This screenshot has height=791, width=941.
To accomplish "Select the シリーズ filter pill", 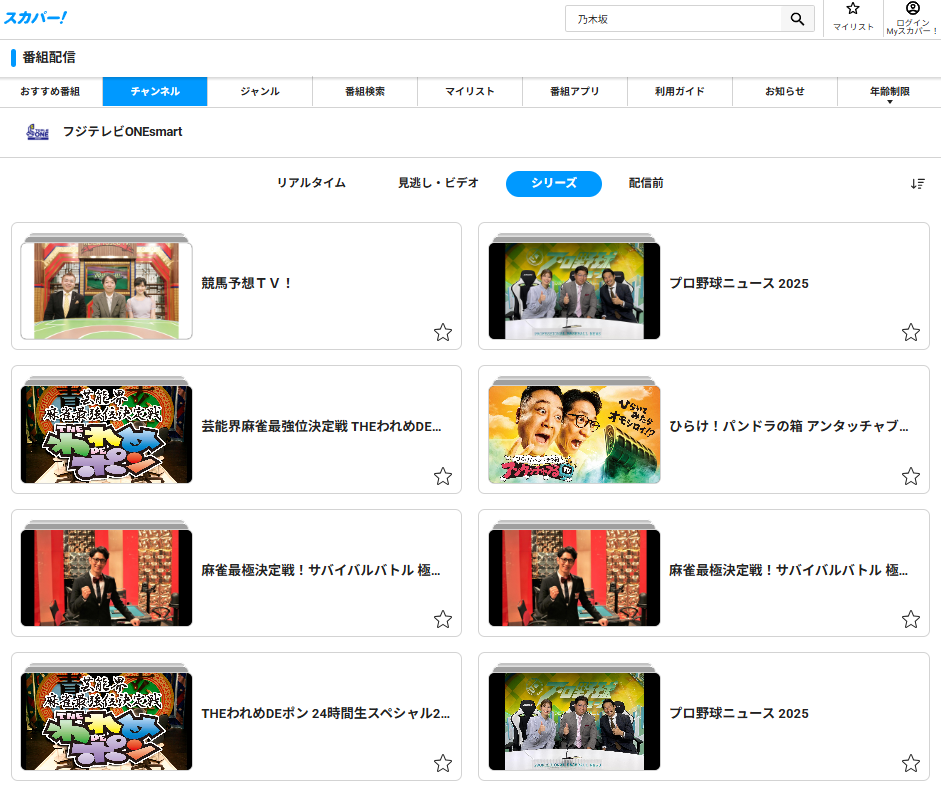I will (554, 184).
